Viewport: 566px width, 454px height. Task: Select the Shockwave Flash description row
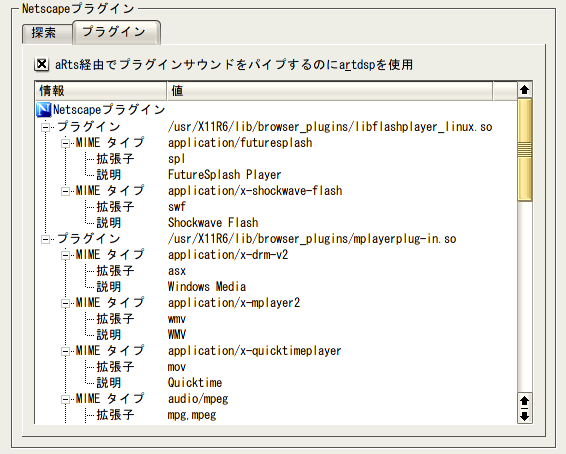click(276, 223)
